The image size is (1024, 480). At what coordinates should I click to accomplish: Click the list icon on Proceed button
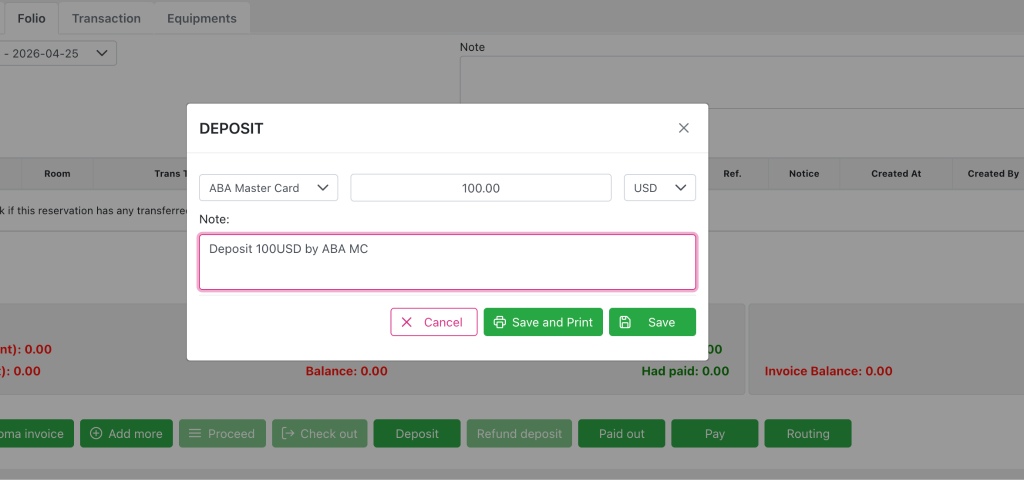pyautogui.click(x=194, y=433)
